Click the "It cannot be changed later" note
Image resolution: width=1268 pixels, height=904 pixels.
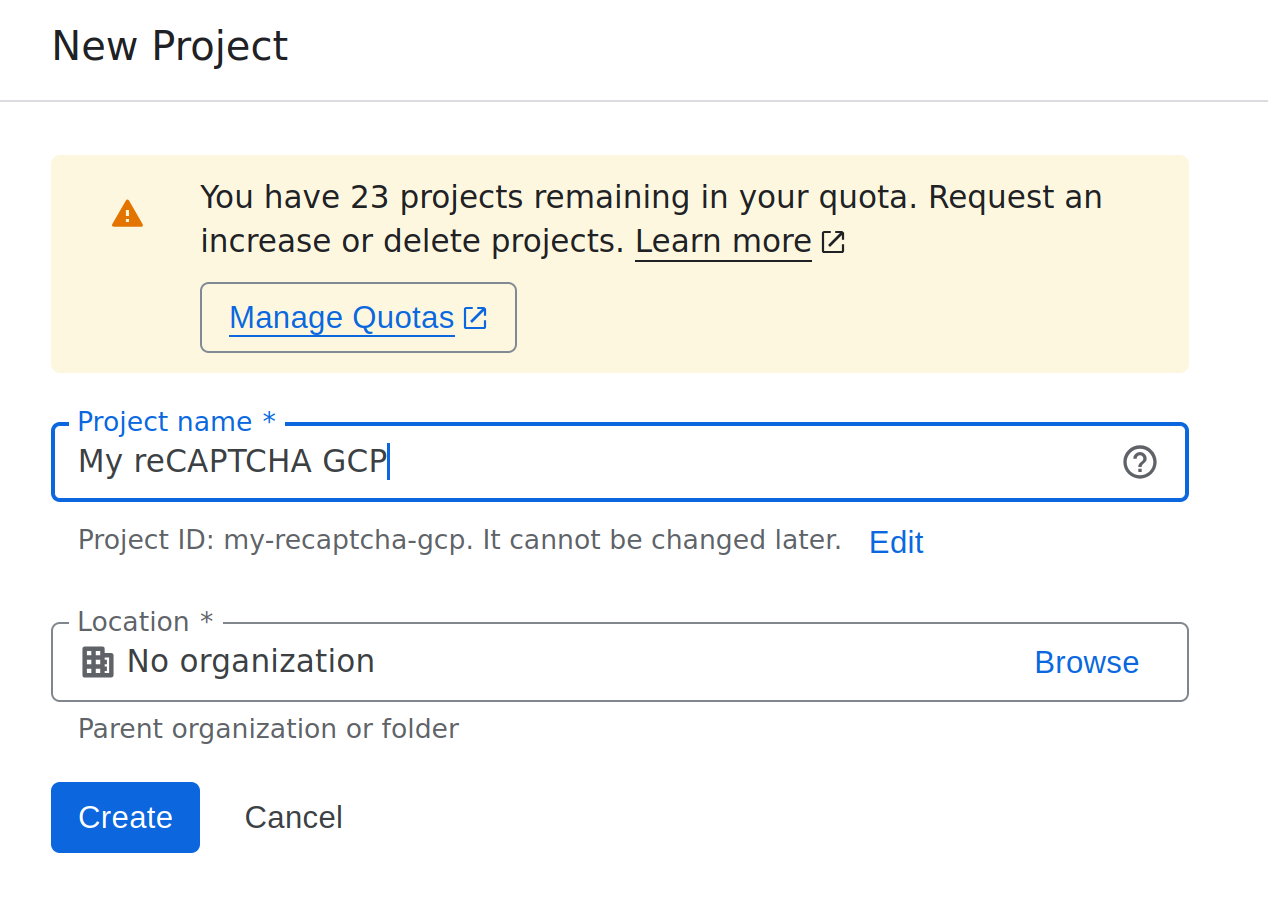coord(662,540)
